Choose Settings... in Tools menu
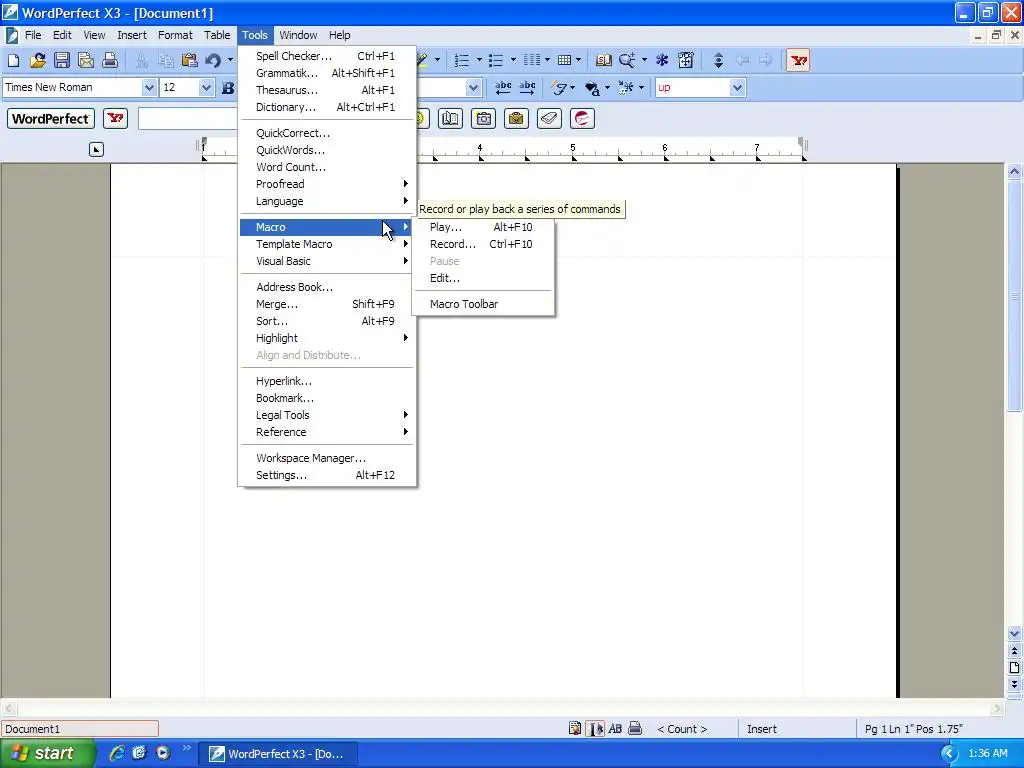The height and width of the screenshot is (768, 1024). point(327,475)
